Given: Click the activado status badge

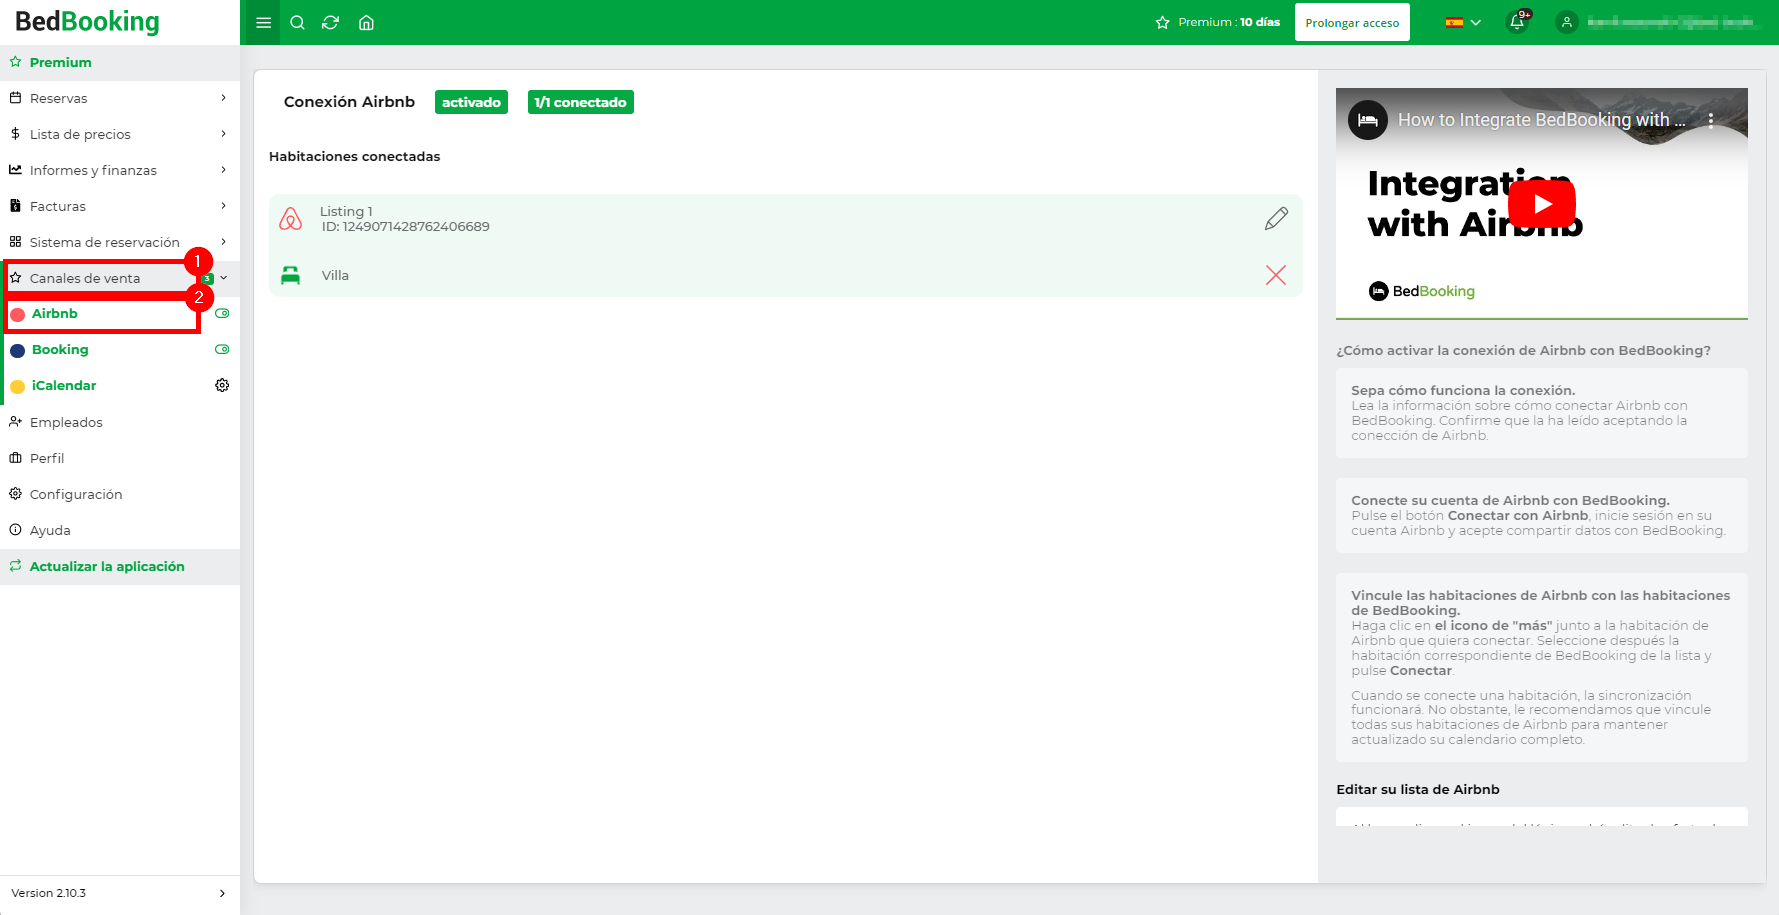Looking at the screenshot, I should tap(471, 102).
